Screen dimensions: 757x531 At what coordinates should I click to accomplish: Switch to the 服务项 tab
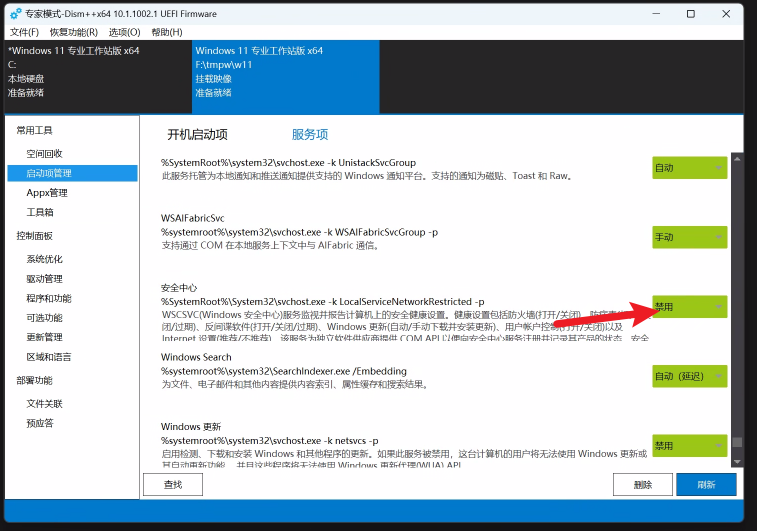(310, 135)
